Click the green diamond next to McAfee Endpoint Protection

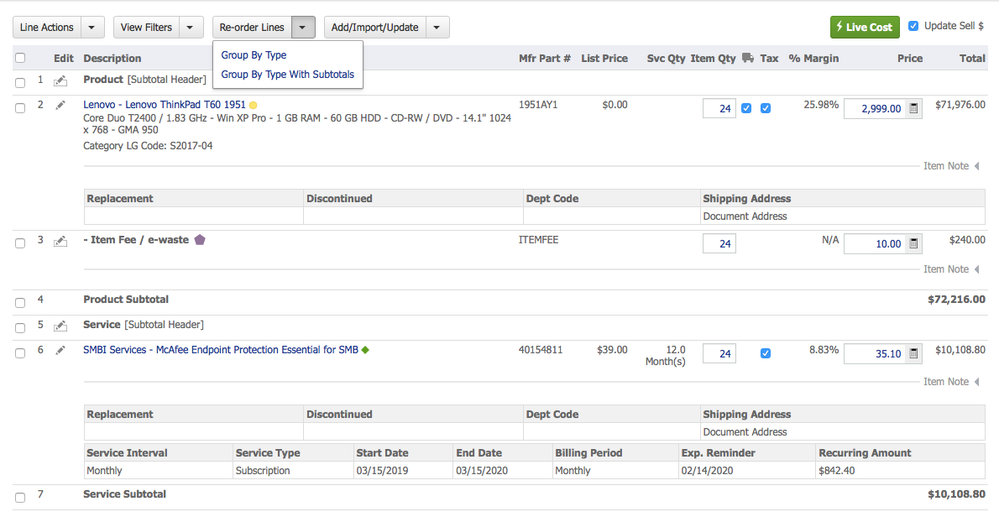pos(365,350)
